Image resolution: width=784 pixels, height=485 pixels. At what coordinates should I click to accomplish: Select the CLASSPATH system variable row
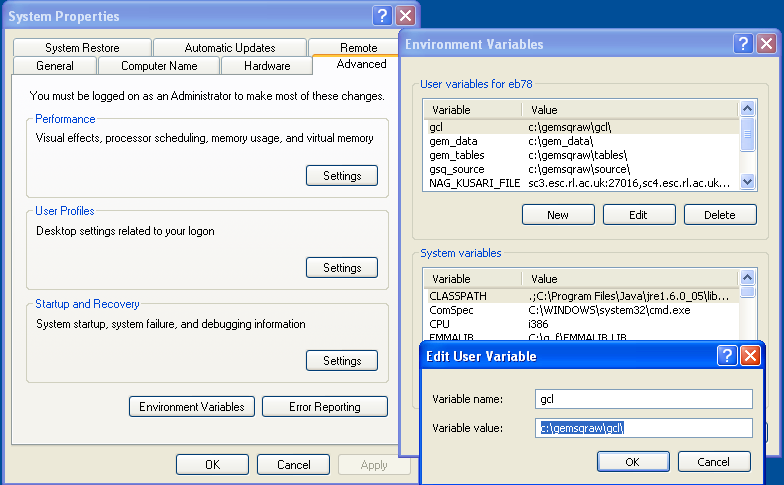coord(582,296)
